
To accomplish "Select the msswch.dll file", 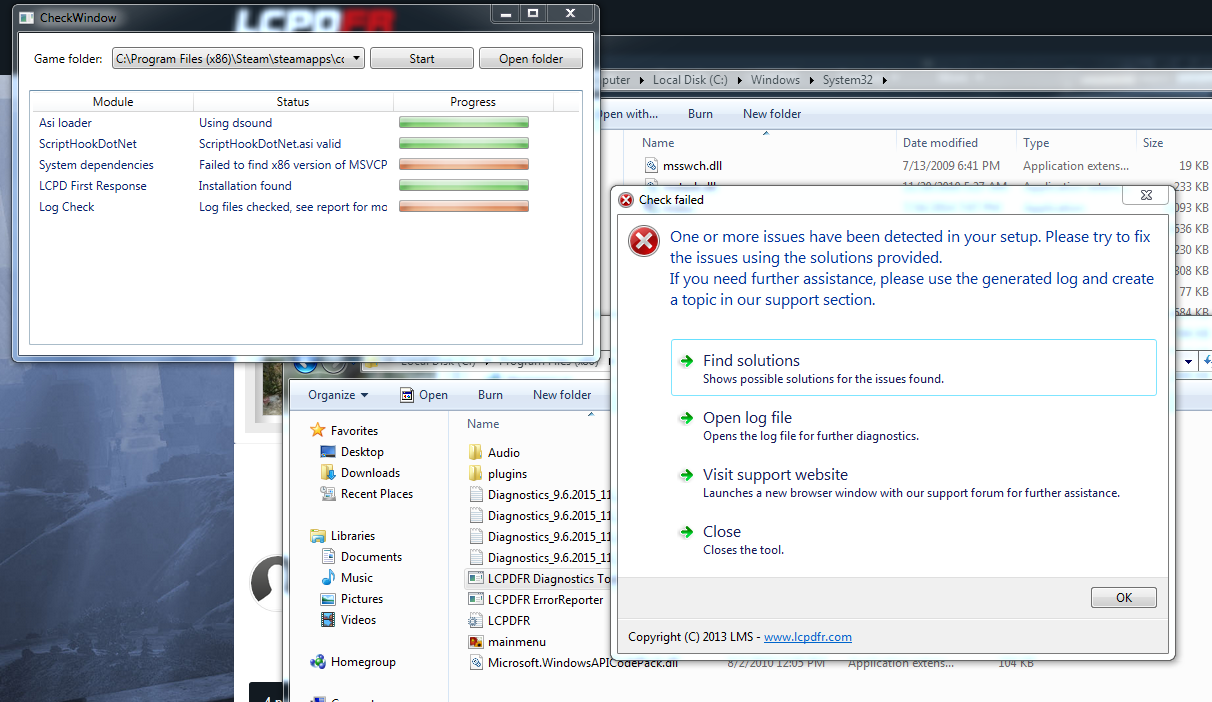I will point(691,166).
